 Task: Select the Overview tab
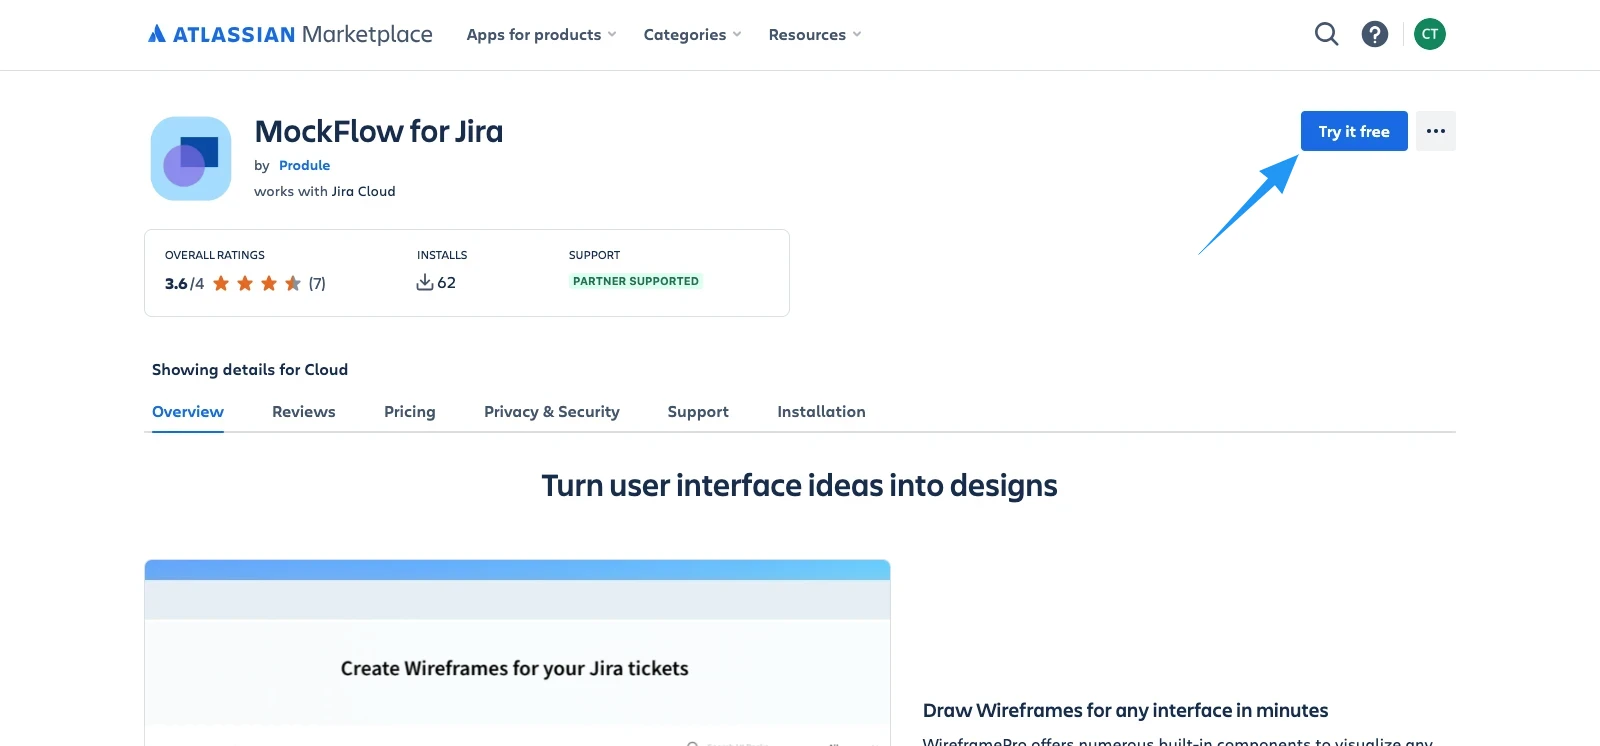(188, 412)
